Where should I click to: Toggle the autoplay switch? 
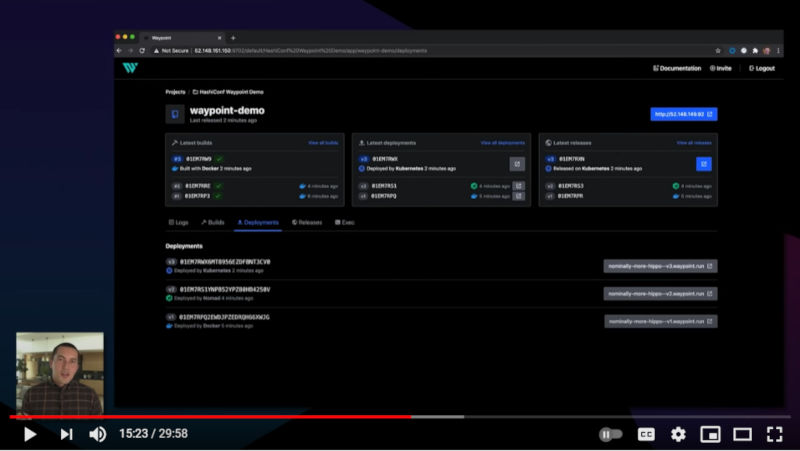click(x=610, y=434)
